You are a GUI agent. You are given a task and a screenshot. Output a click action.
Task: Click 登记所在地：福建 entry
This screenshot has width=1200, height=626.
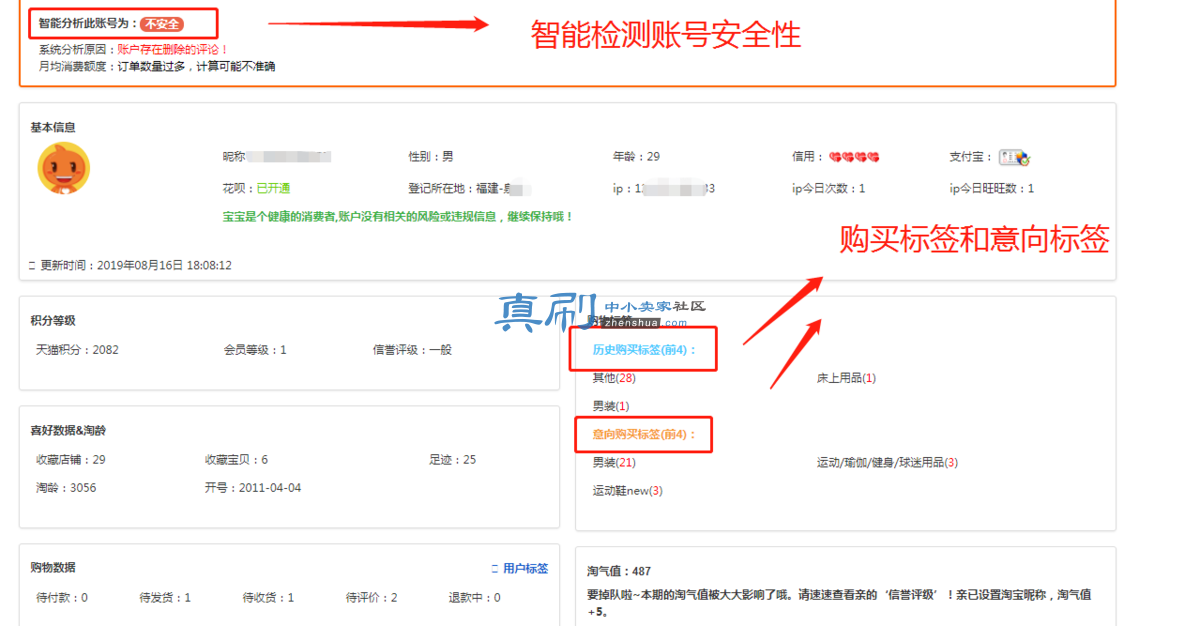click(x=468, y=188)
